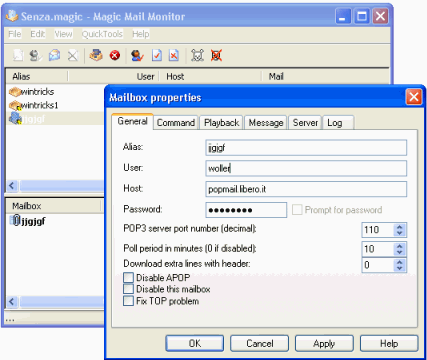Image resolution: width=427 pixels, height=360 pixels.
Task: Decrease download extra lines value
Action: (400, 268)
